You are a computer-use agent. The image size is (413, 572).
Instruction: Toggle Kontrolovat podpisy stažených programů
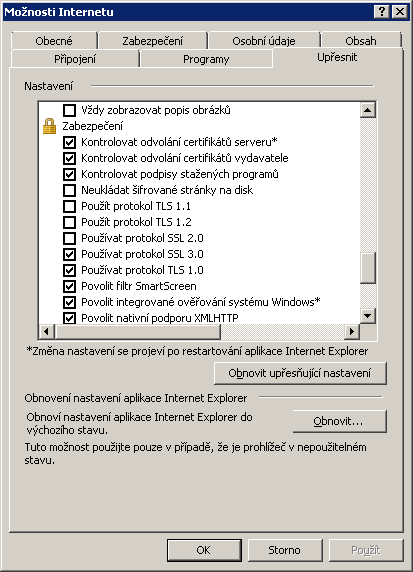pos(69,174)
